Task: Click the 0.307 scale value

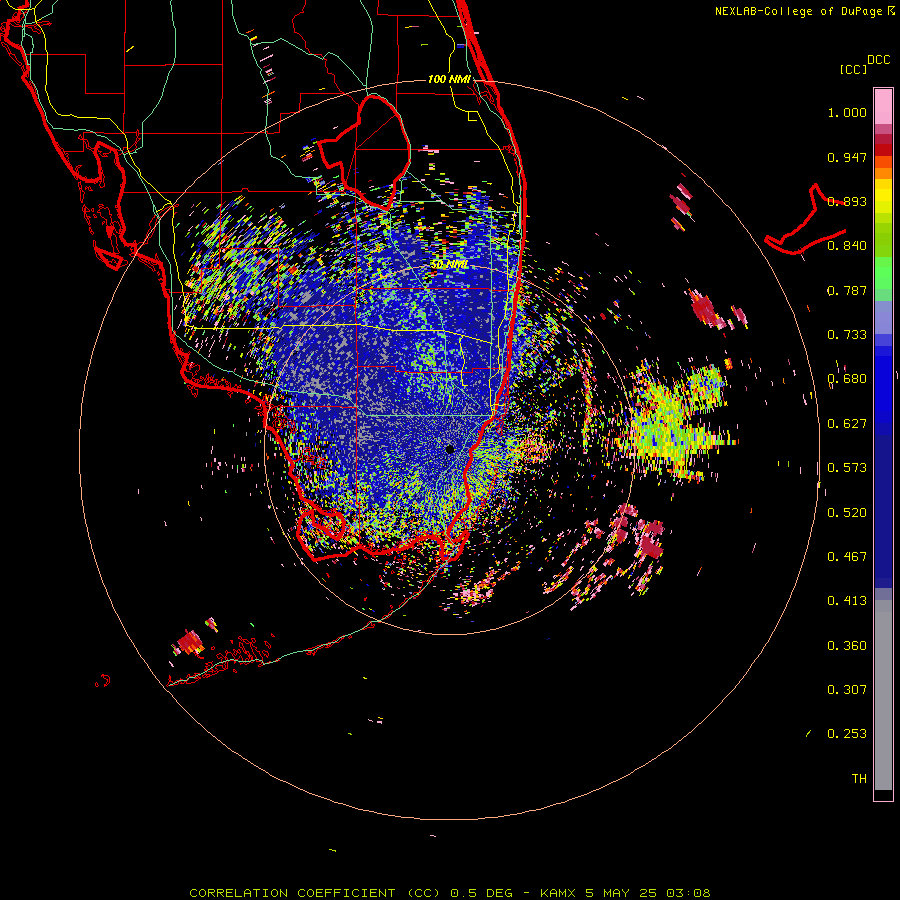Action: pos(847,690)
